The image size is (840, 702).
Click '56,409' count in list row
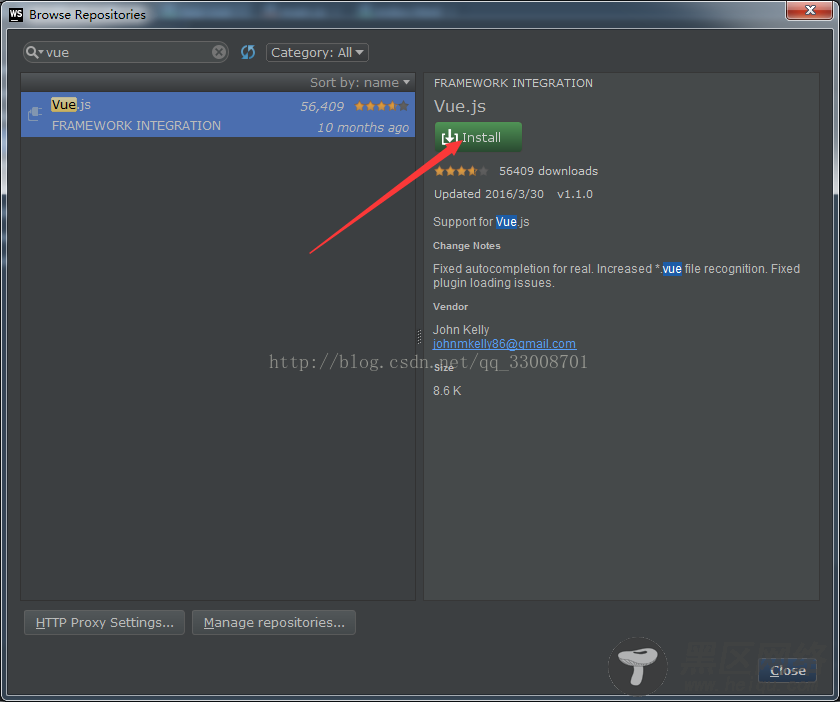coord(322,107)
